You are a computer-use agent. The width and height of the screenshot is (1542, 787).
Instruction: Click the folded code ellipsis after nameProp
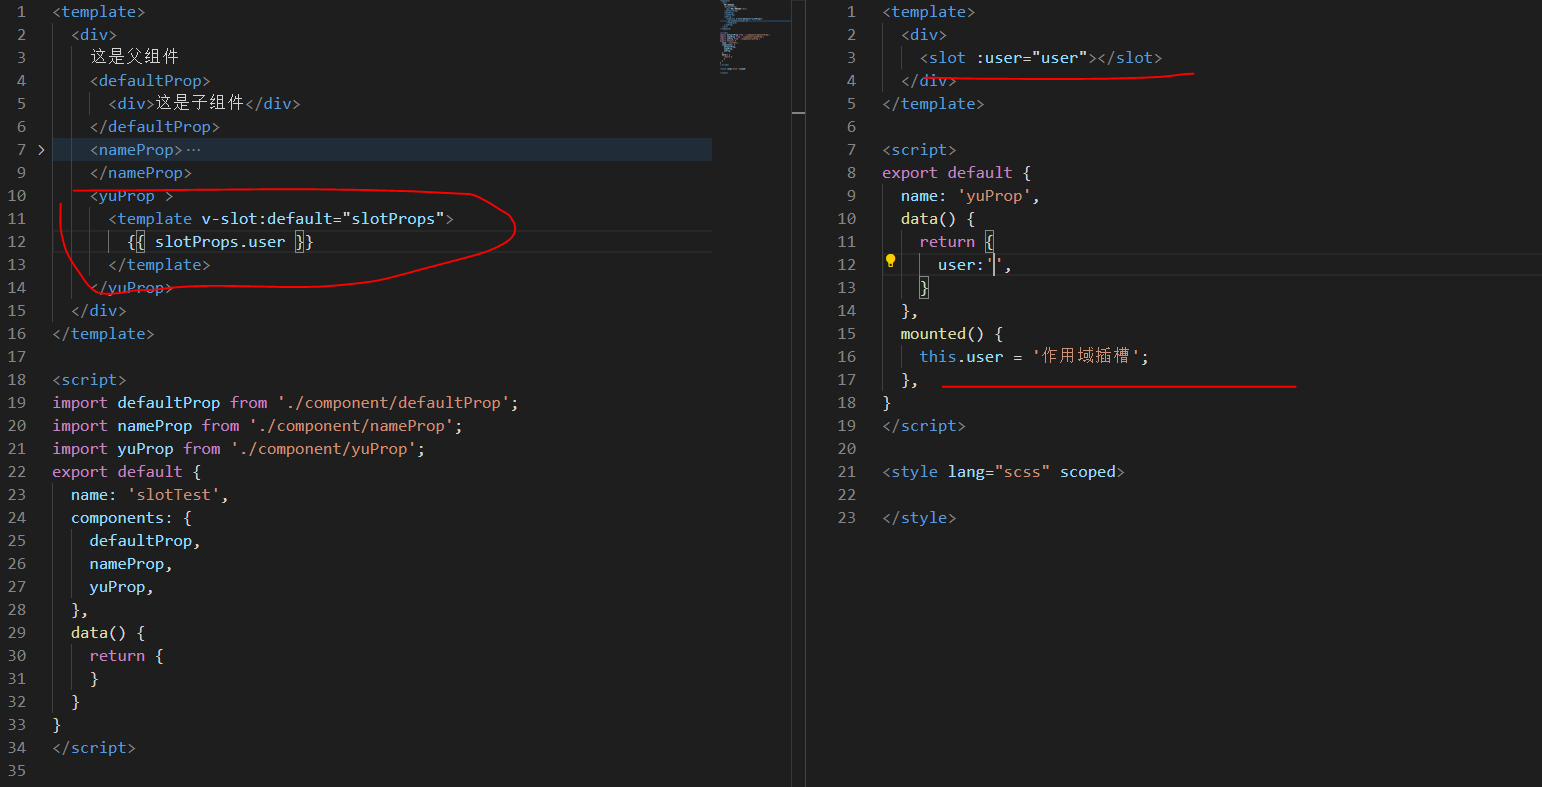[x=194, y=150]
